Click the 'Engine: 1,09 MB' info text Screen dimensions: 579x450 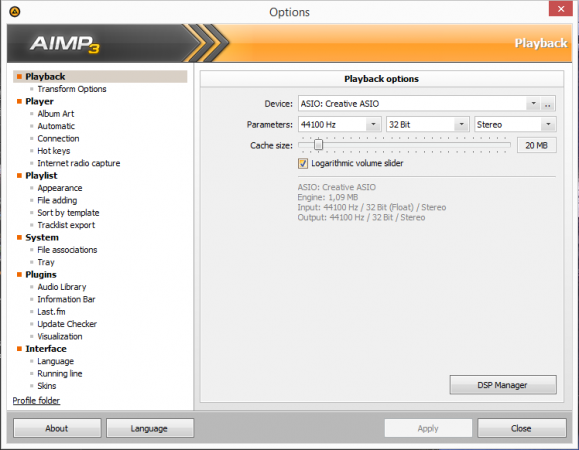(x=328, y=197)
